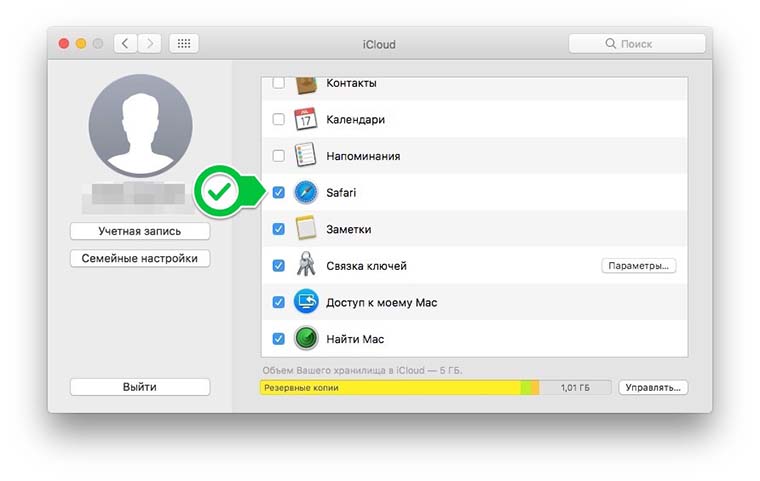Go forward with the right chevron
Screen dimensions: 760x481
click(x=150, y=44)
